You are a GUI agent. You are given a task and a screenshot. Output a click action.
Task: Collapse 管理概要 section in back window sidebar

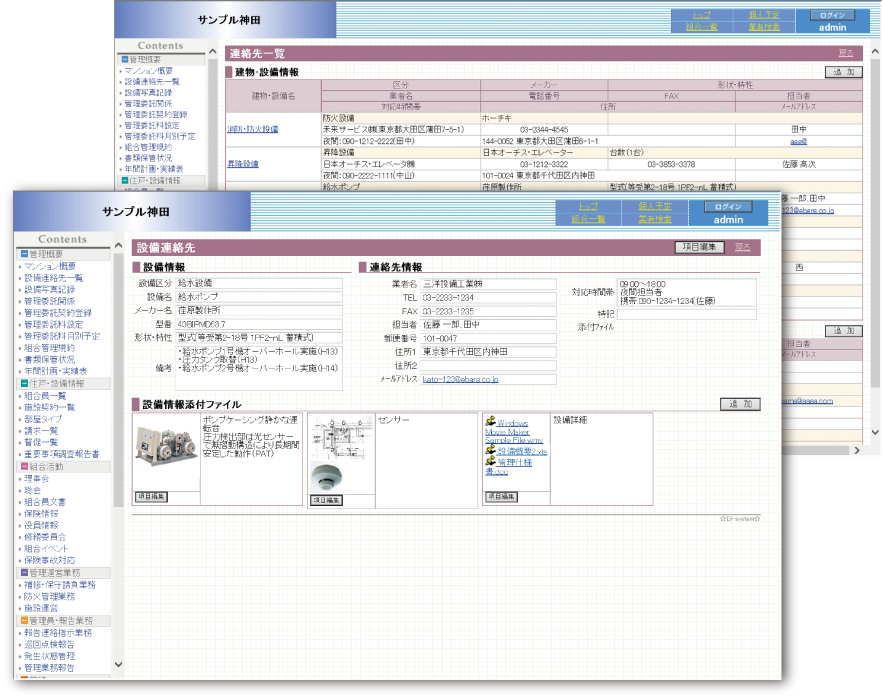pyautogui.click(x=125, y=59)
